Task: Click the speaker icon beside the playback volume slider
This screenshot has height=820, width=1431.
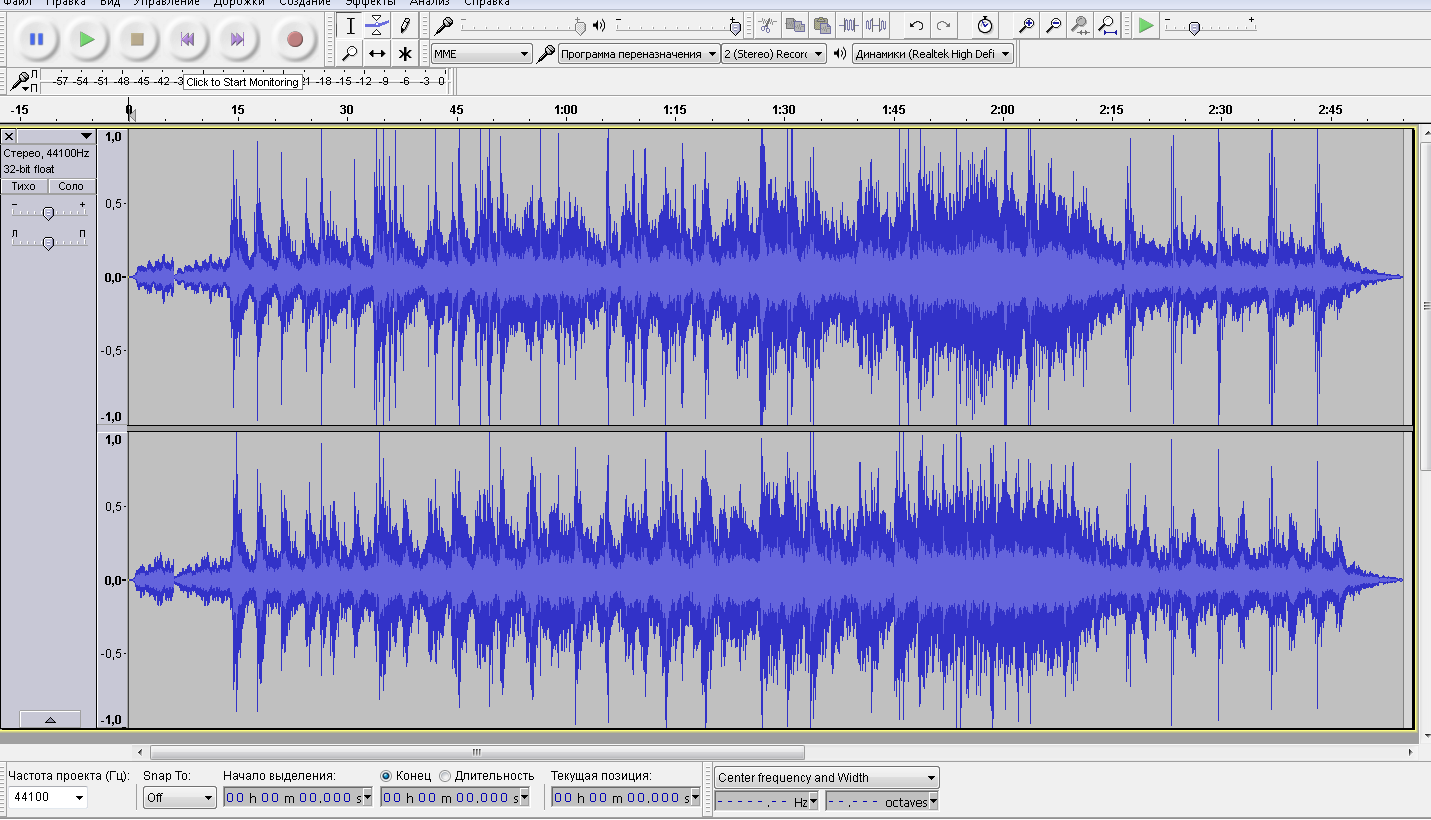Action: pyautogui.click(x=599, y=25)
